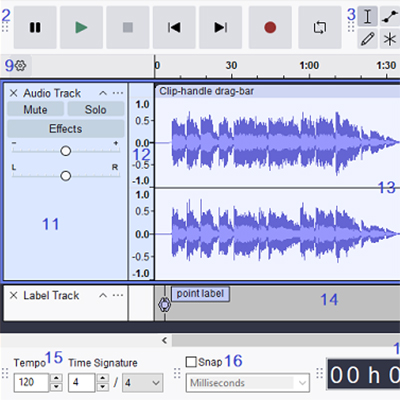The width and height of the screenshot is (400, 400).
Task: Collapse the Label Track with the chevron
Action: pos(103,295)
